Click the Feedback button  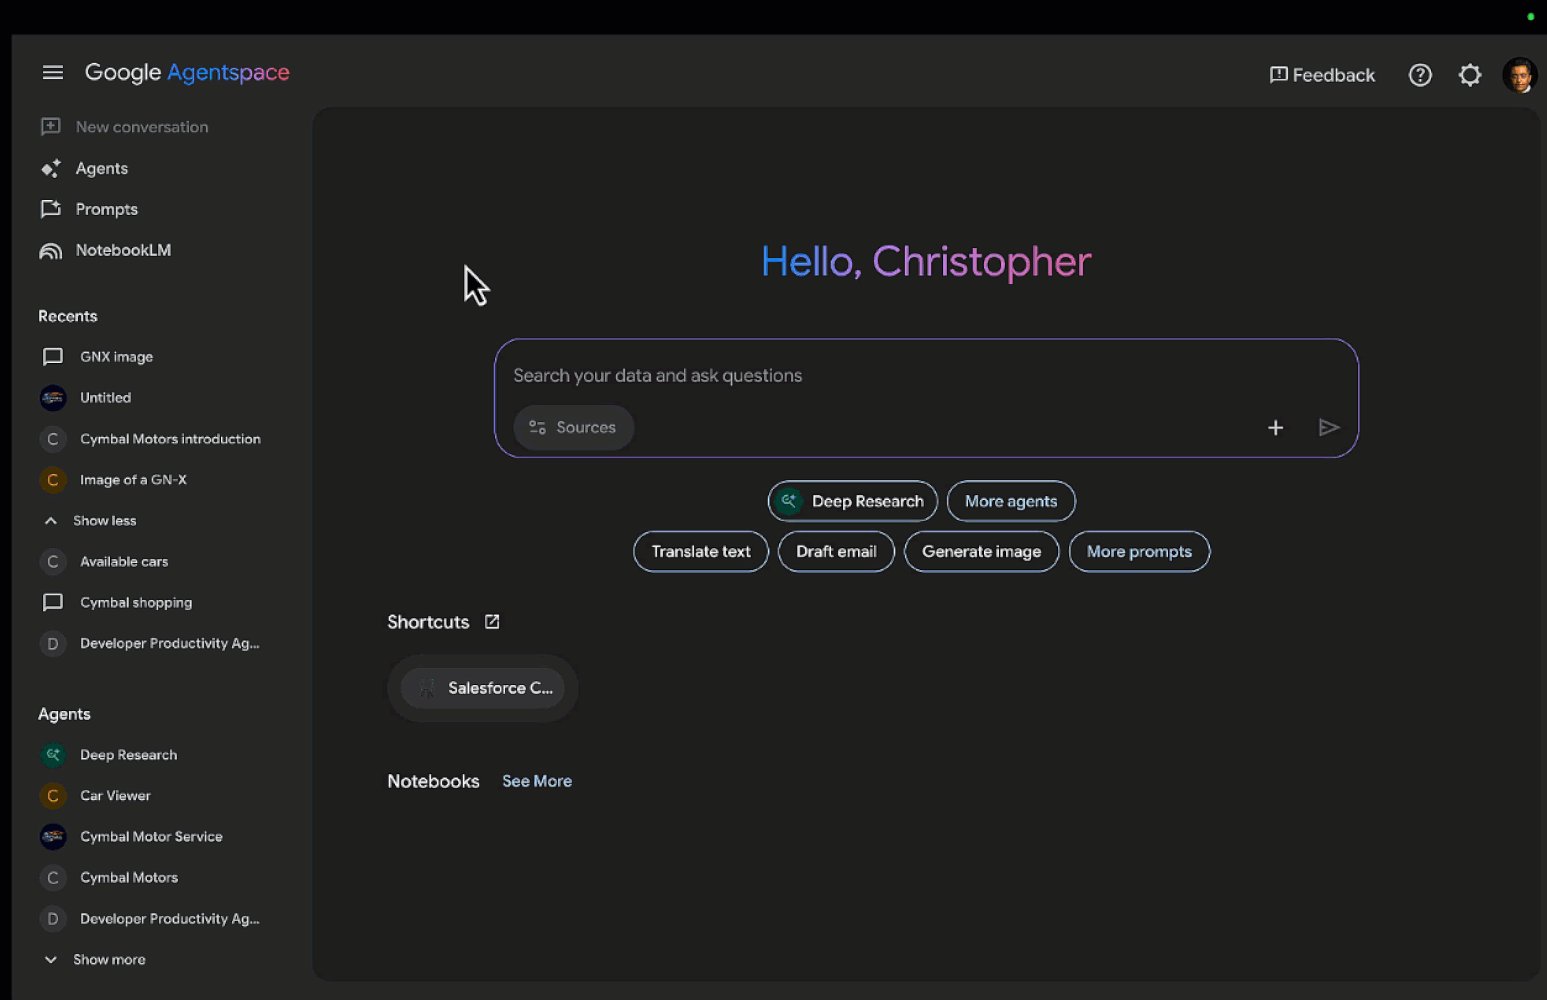pos(1322,75)
